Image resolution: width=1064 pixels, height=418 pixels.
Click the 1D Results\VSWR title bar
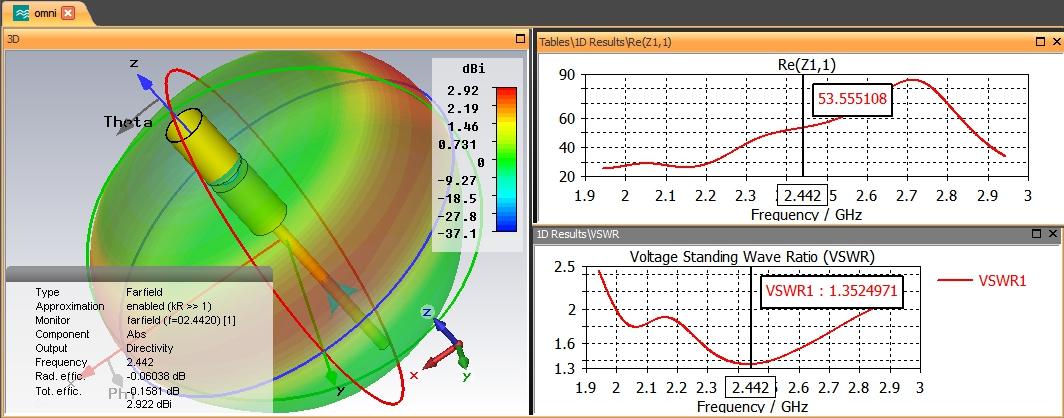click(799, 234)
